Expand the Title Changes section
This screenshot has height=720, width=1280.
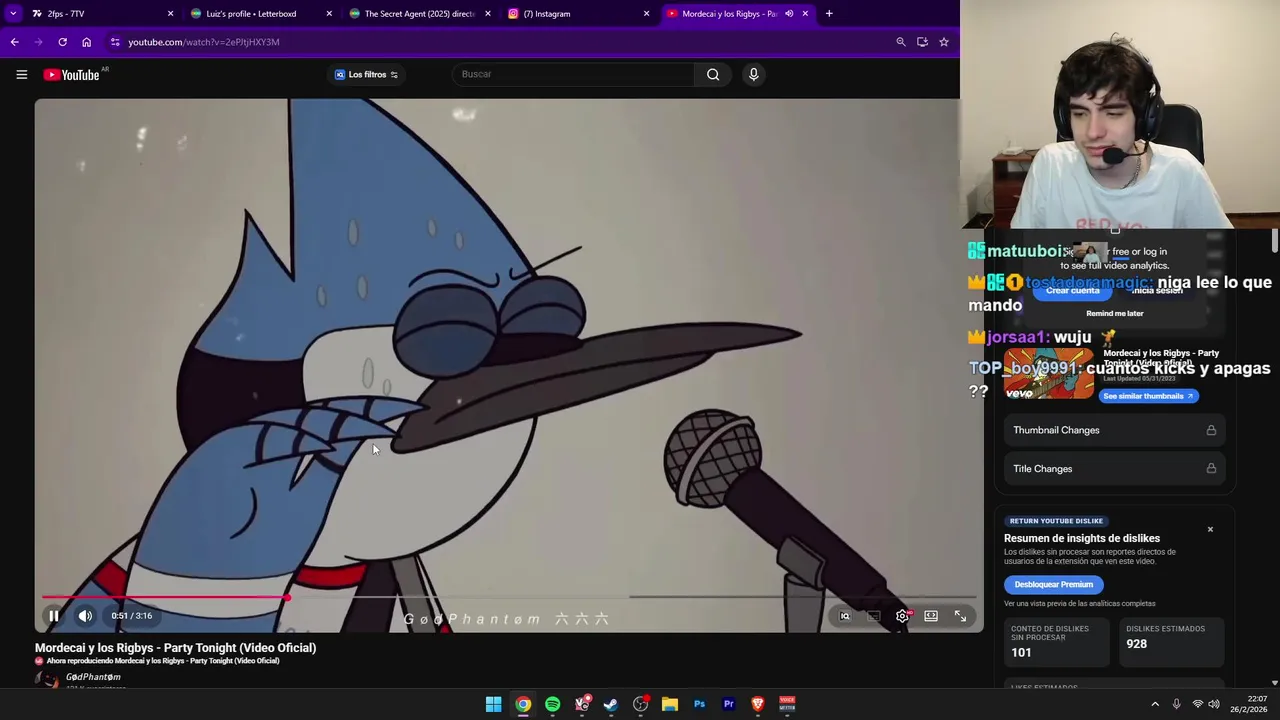[x=1114, y=469]
